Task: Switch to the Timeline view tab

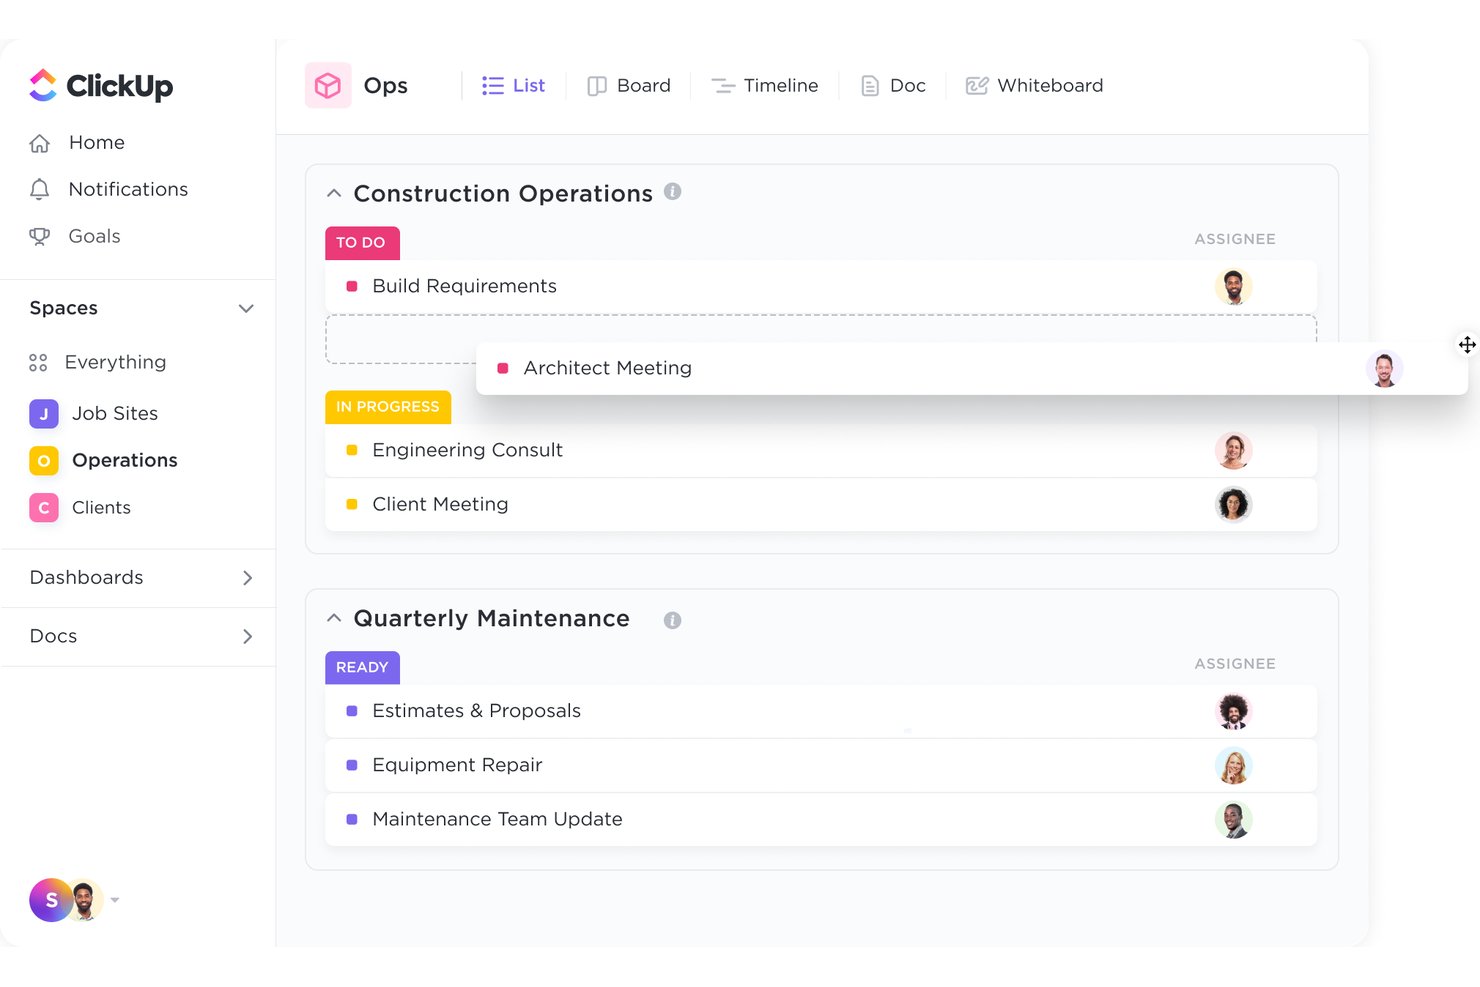Action: pos(765,86)
